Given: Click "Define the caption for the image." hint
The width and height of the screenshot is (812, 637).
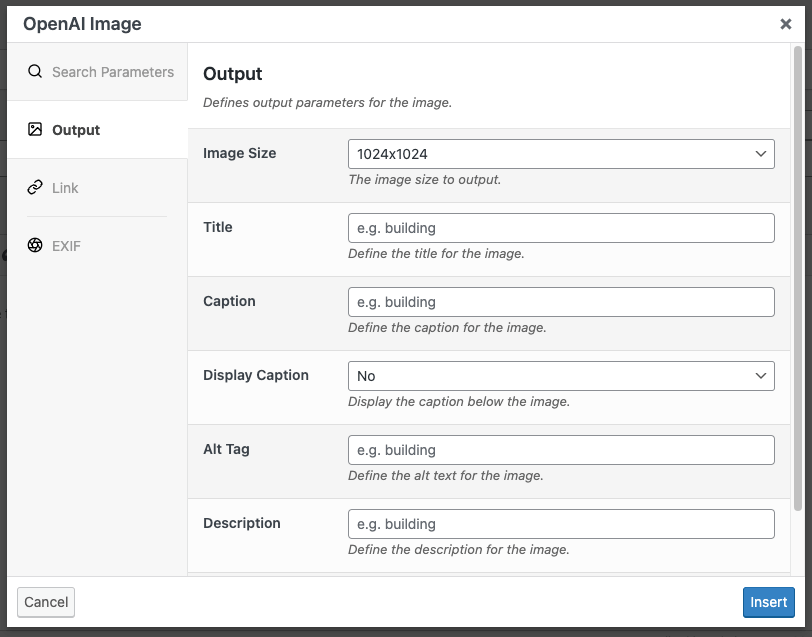Looking at the screenshot, I should tap(447, 328).
